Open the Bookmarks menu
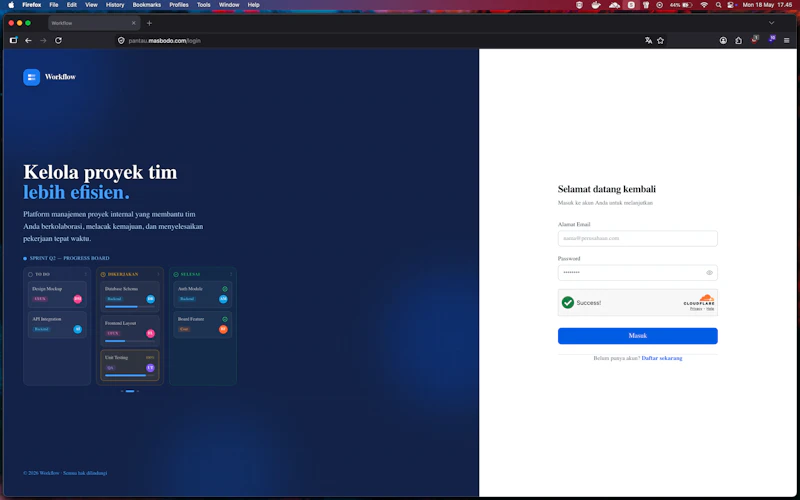Screen dimensions: 800x500 [x=147, y=5]
